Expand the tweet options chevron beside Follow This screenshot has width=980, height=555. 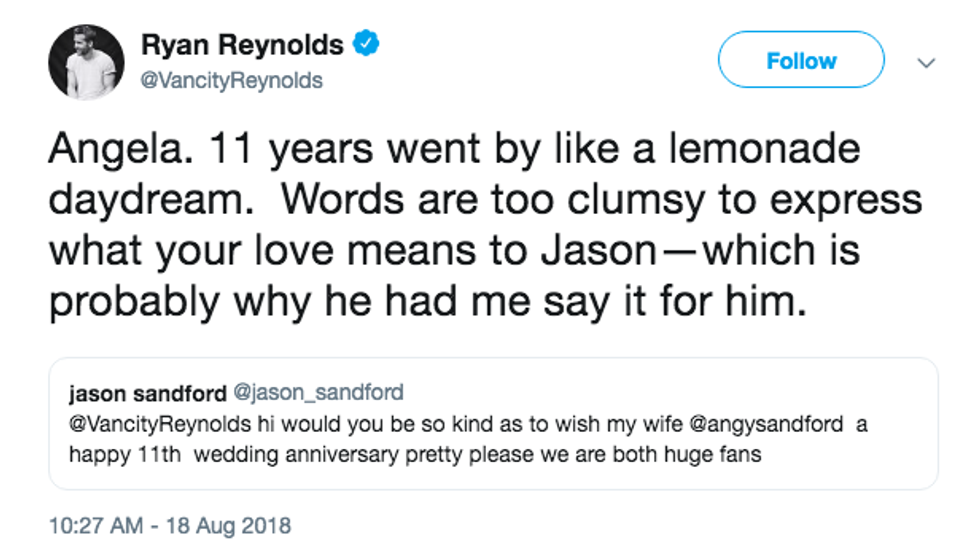tap(926, 62)
